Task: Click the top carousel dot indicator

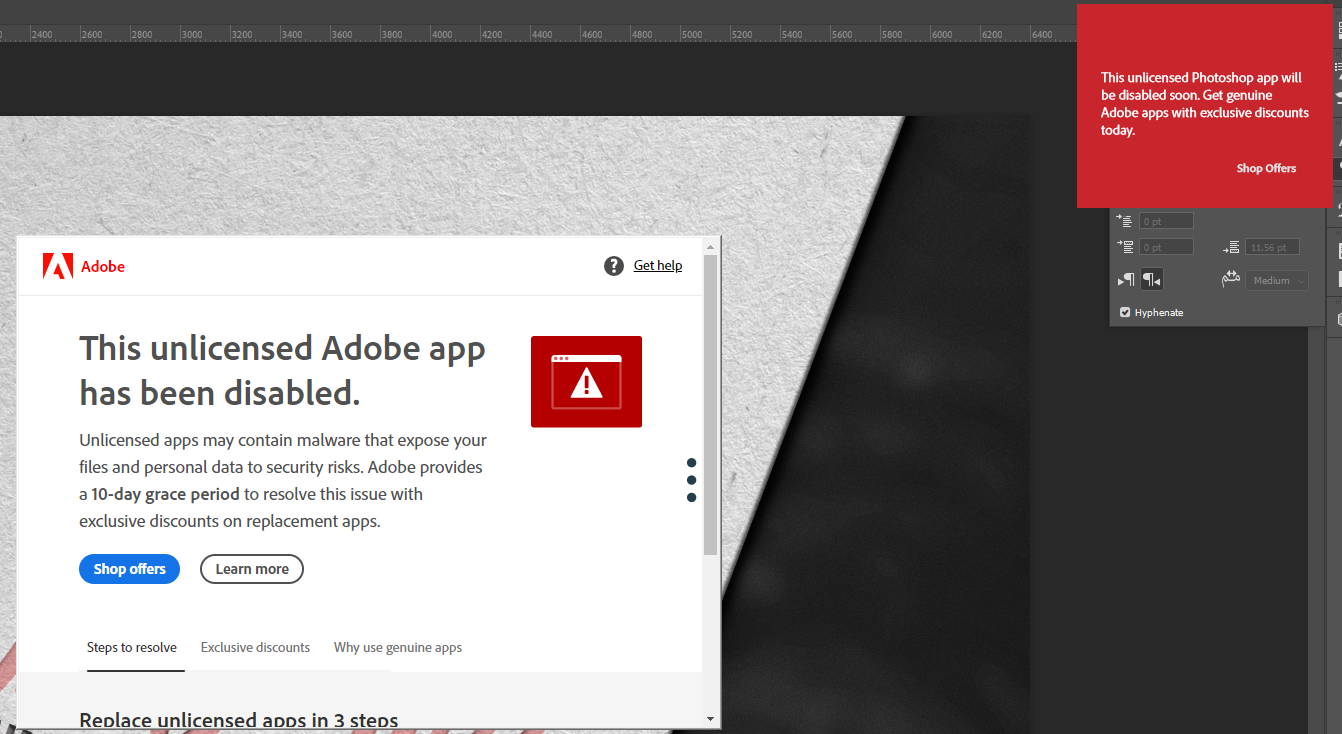Action: 692,463
